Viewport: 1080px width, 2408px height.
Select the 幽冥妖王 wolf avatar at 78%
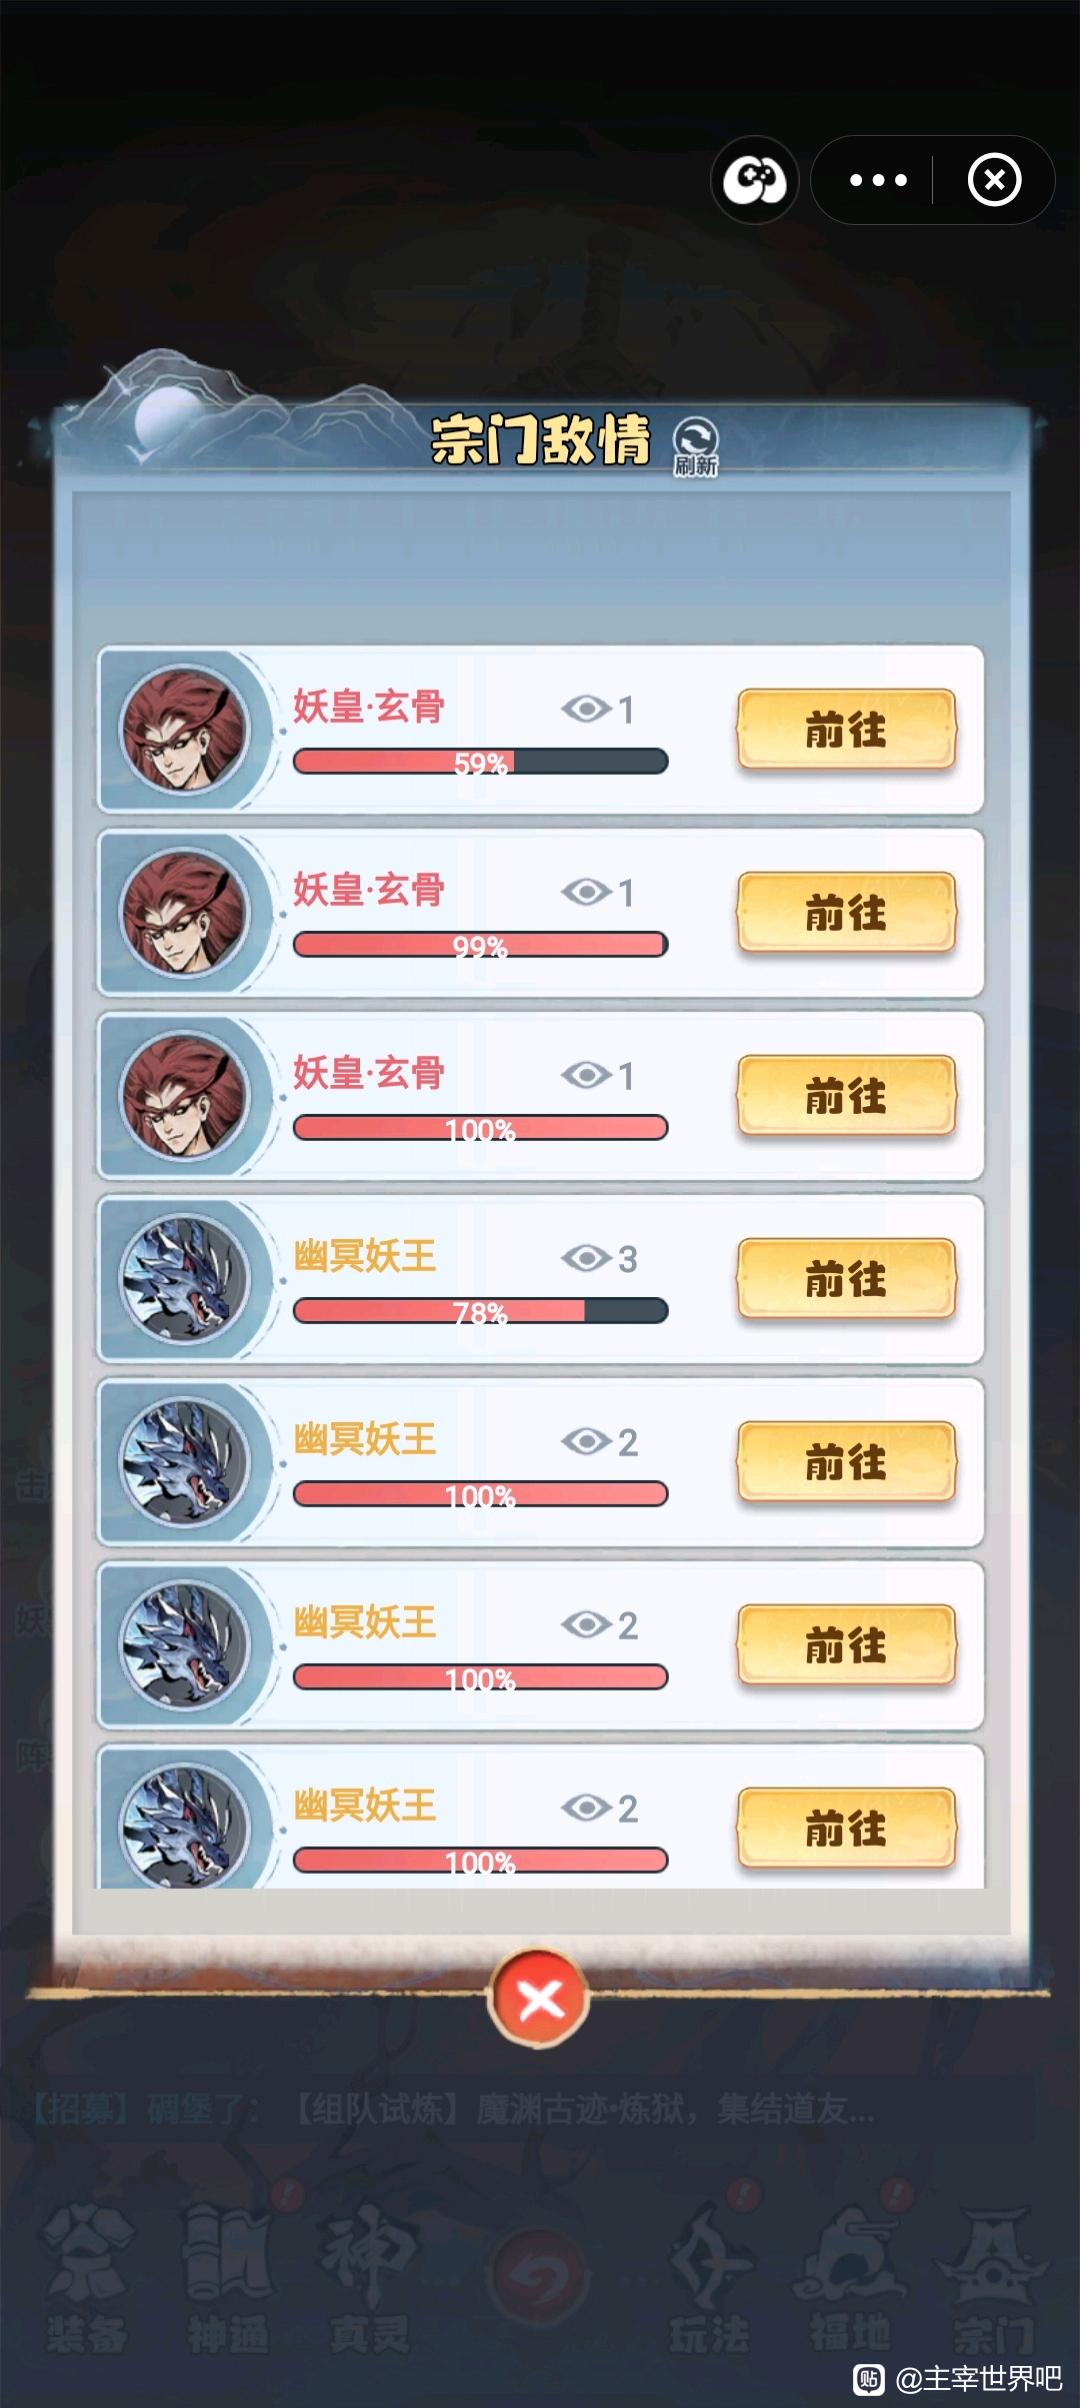pyautogui.click(x=184, y=1278)
